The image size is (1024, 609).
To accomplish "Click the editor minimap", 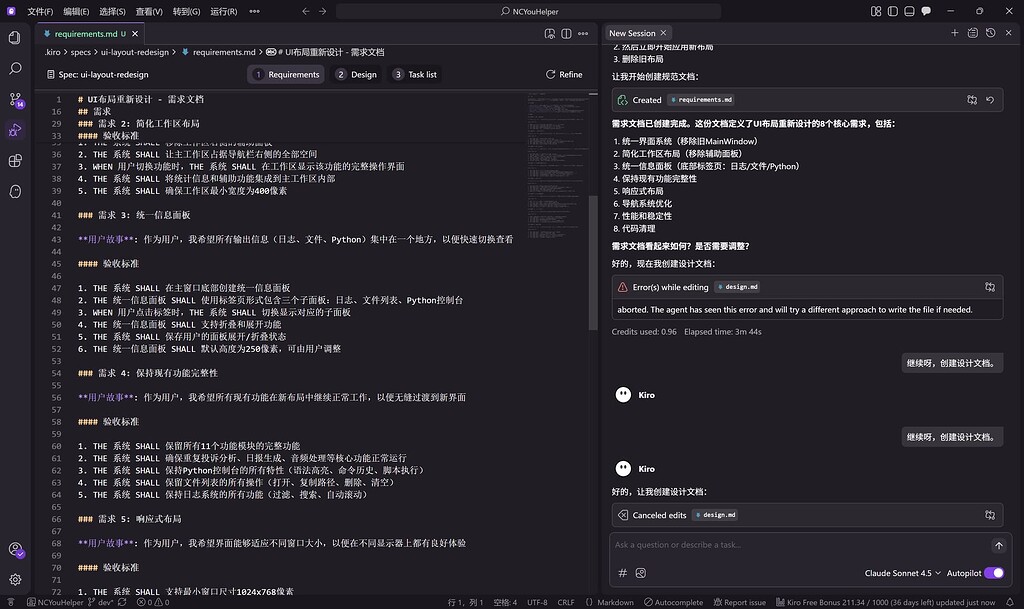I will point(556,166).
